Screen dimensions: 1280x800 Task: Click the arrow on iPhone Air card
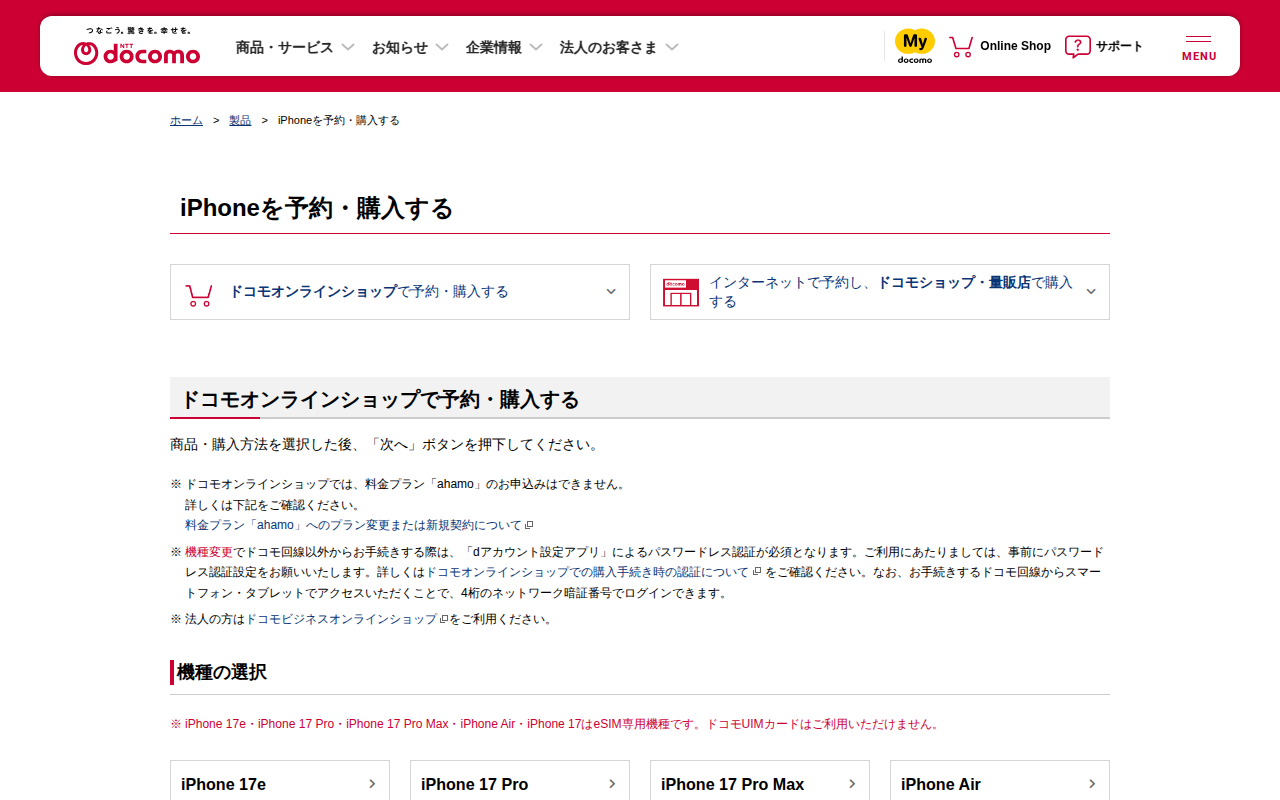(x=1092, y=784)
